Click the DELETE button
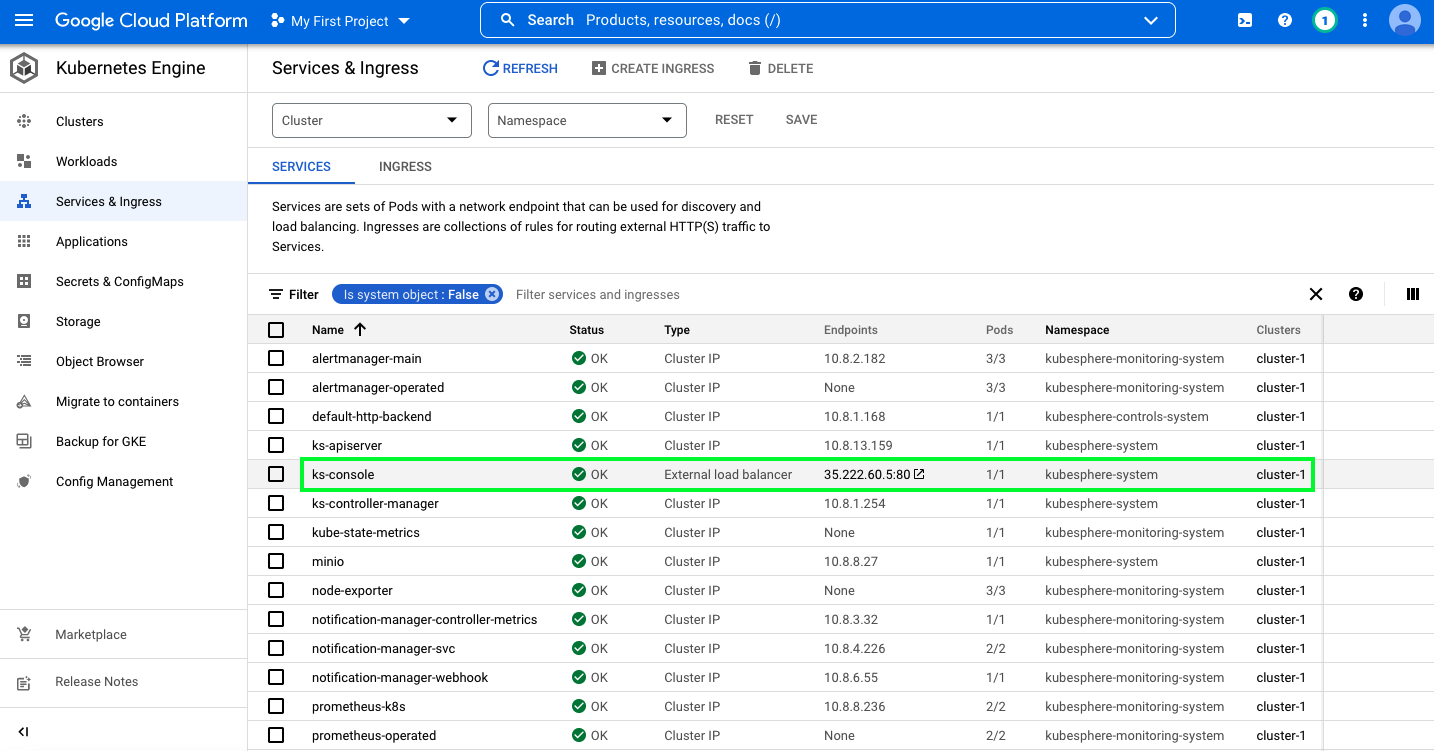Screen dimensions: 1434x751 point(781,68)
